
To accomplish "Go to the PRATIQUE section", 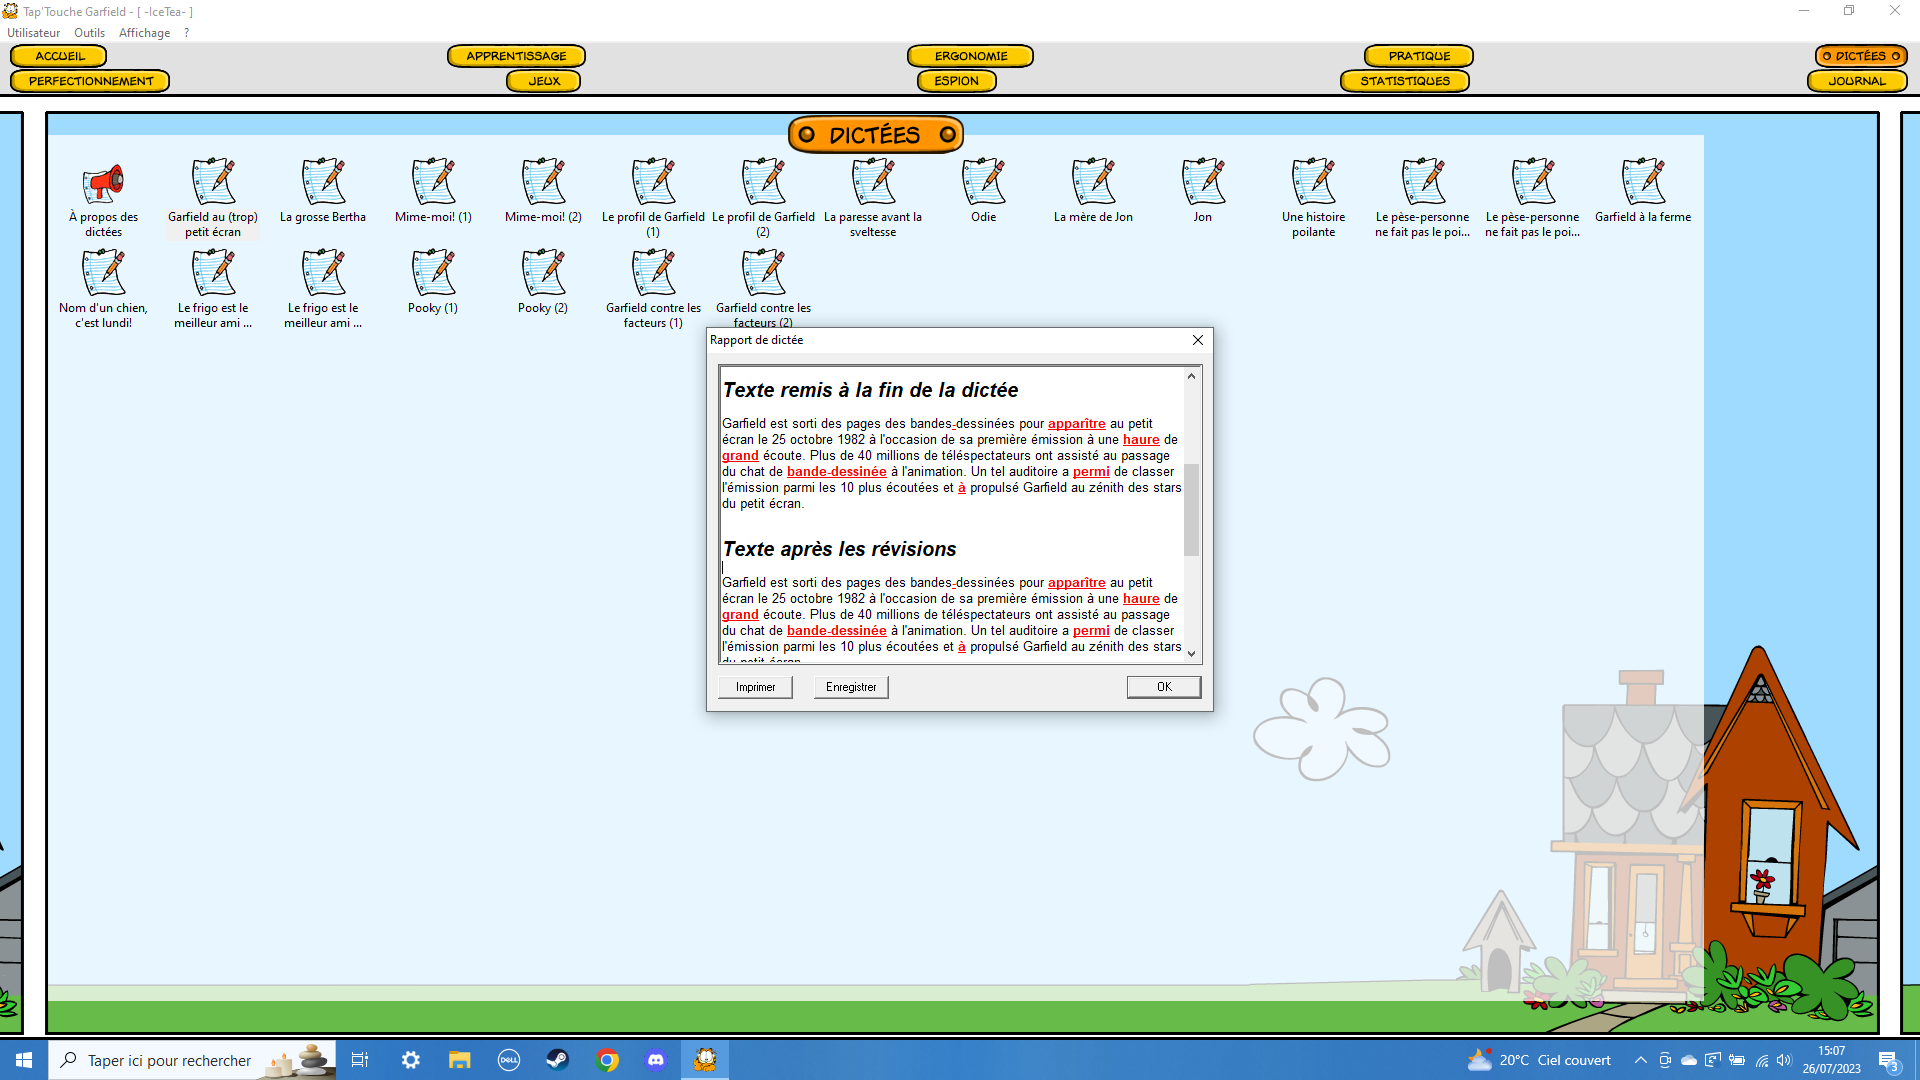I will [x=1418, y=56].
